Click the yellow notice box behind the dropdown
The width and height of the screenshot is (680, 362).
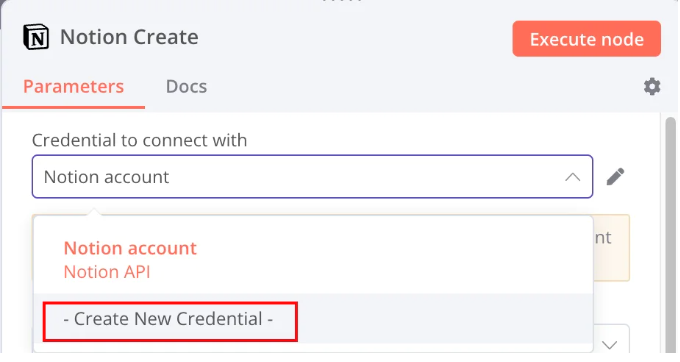611,248
